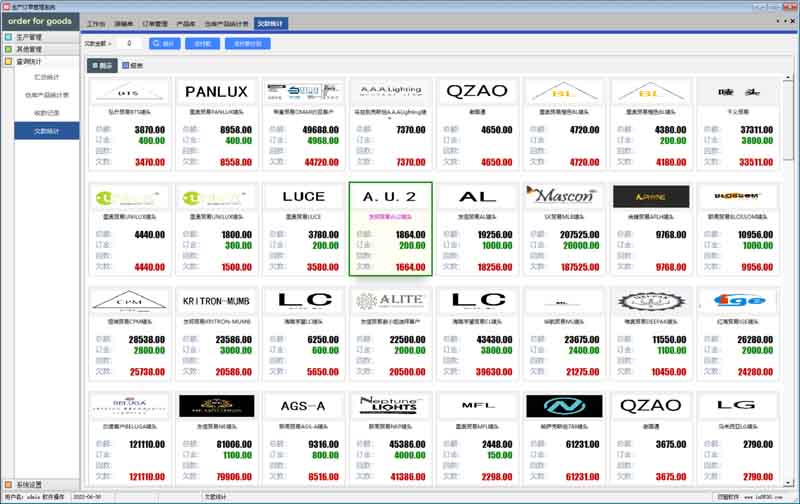Click the list view icon beside the card view tab
The width and height of the screenshot is (800, 504).
coord(126,65)
